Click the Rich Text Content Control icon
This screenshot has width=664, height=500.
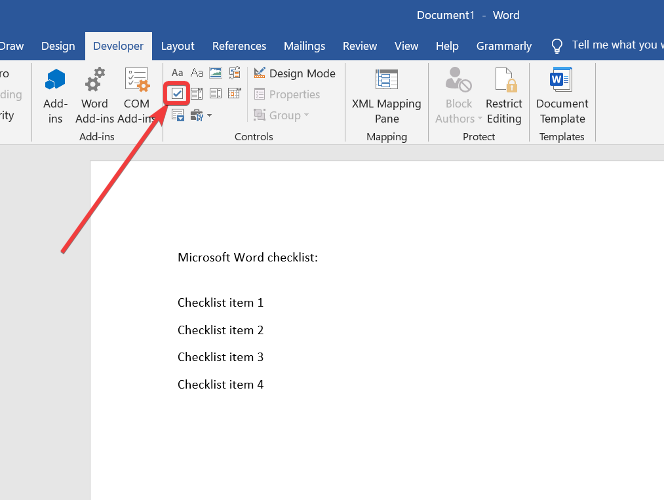[177, 73]
